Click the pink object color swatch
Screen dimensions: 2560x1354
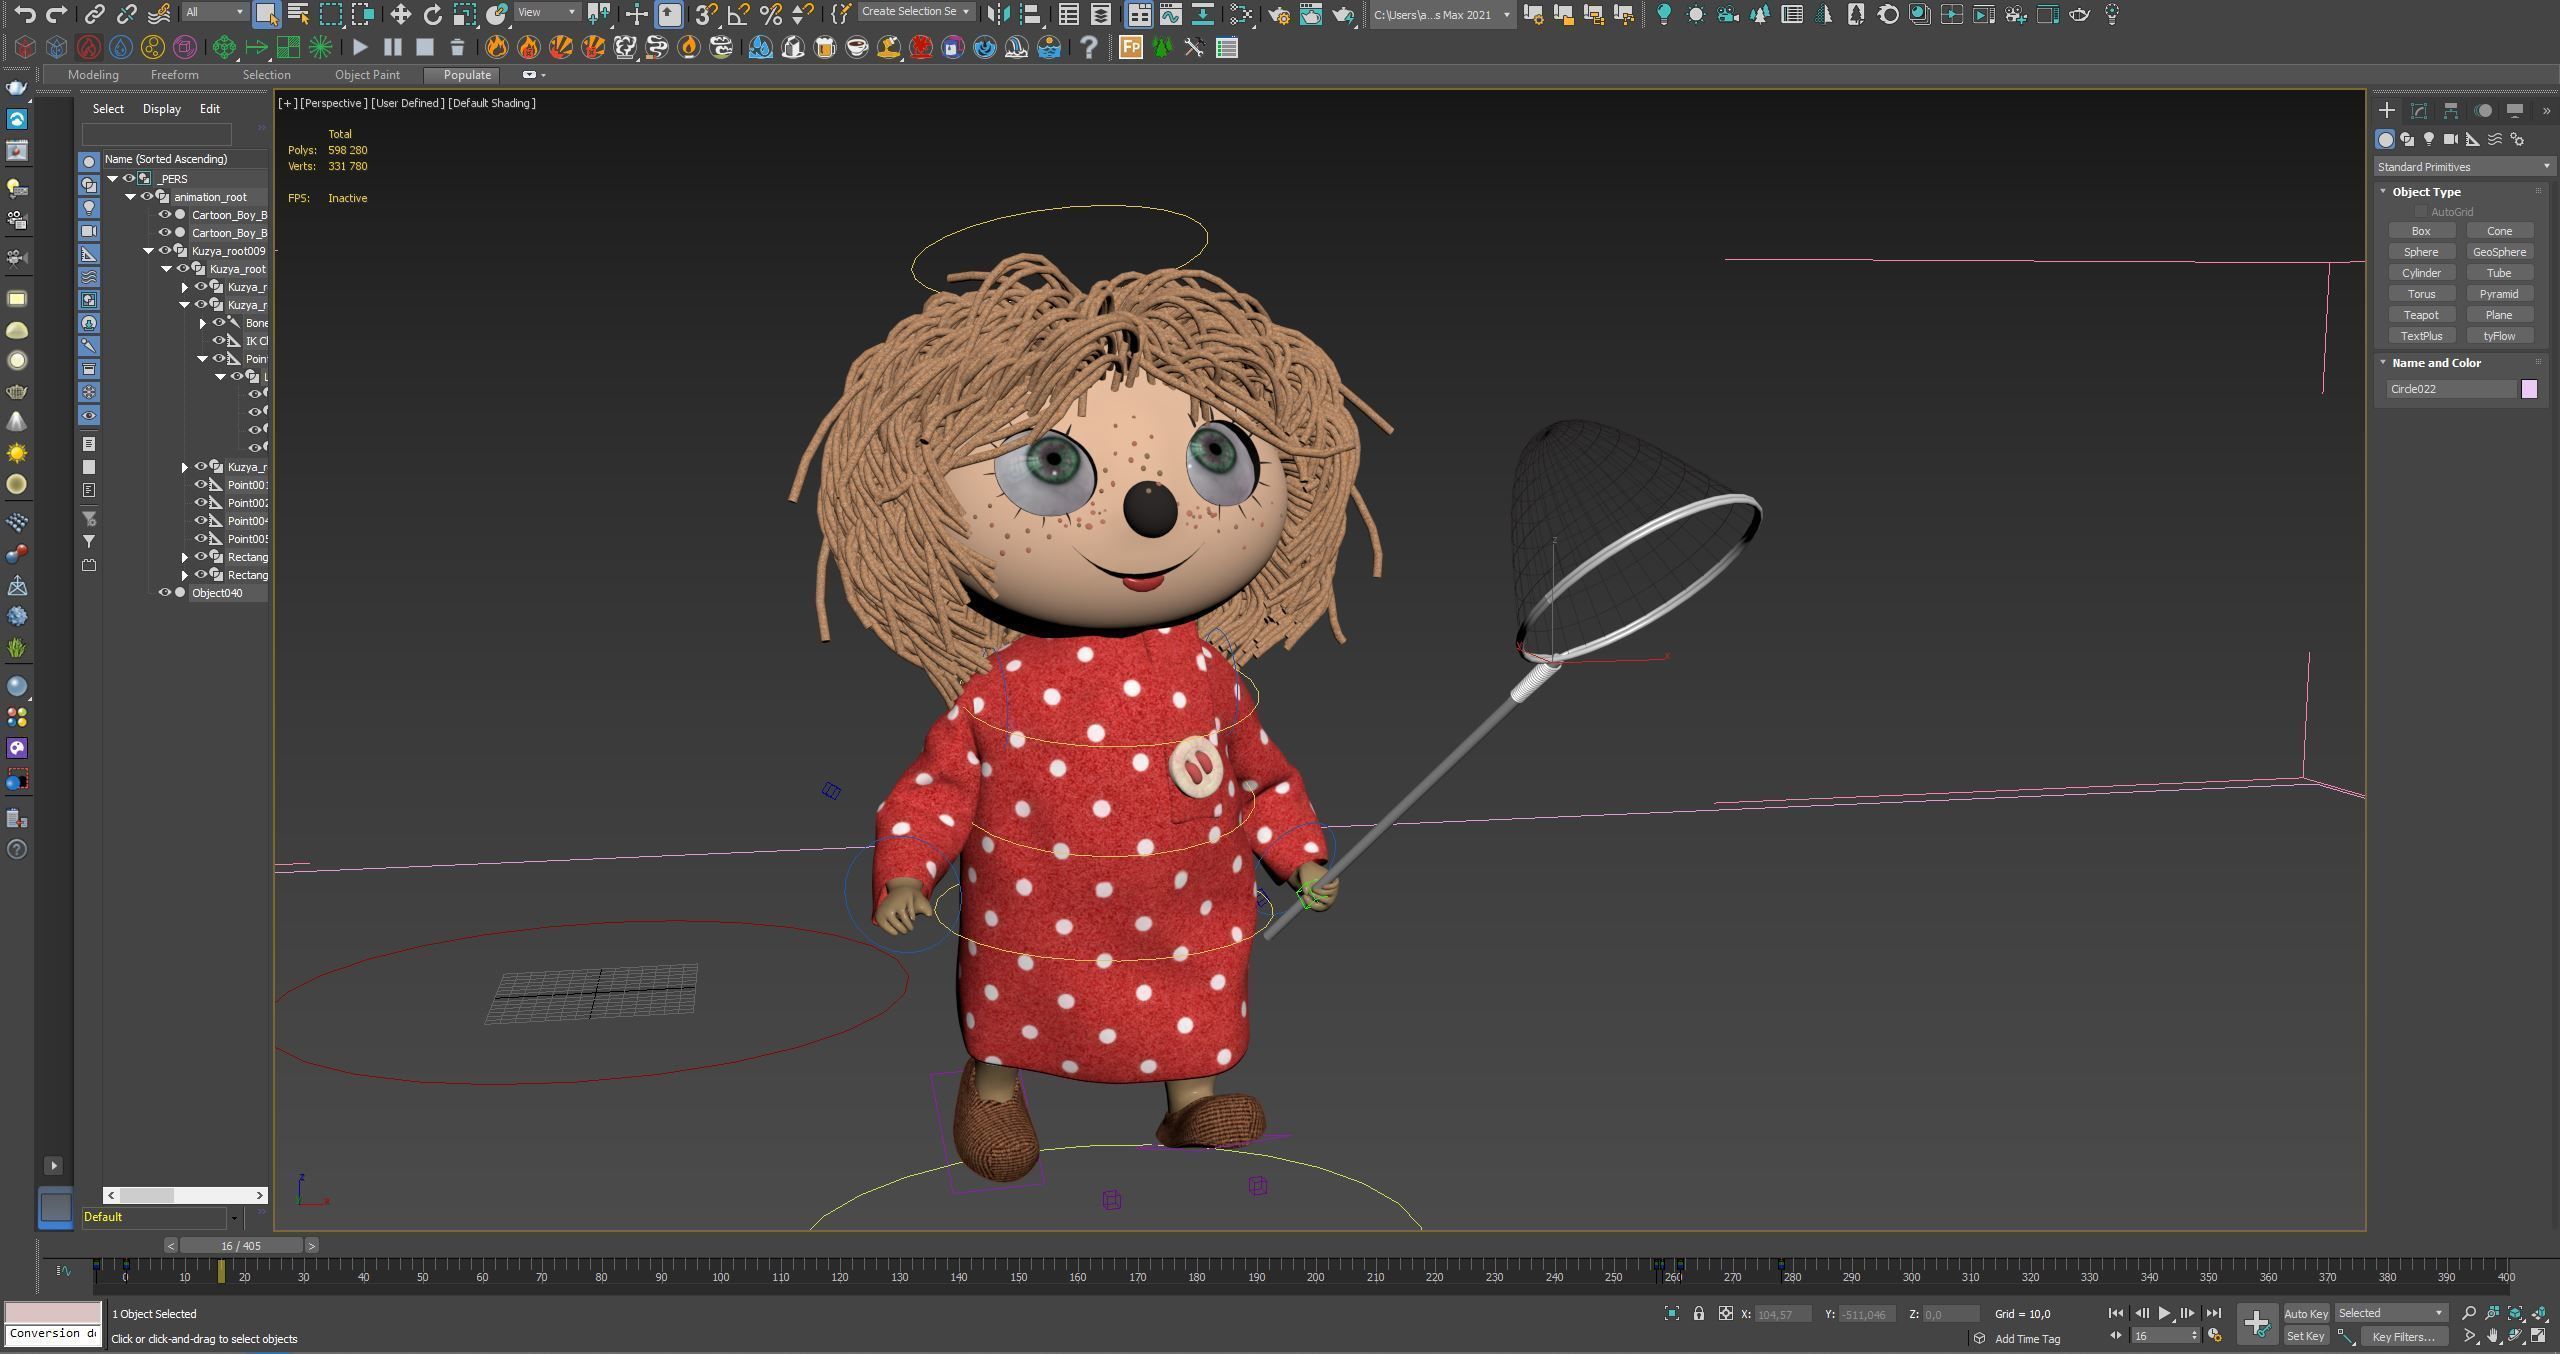click(x=2529, y=389)
